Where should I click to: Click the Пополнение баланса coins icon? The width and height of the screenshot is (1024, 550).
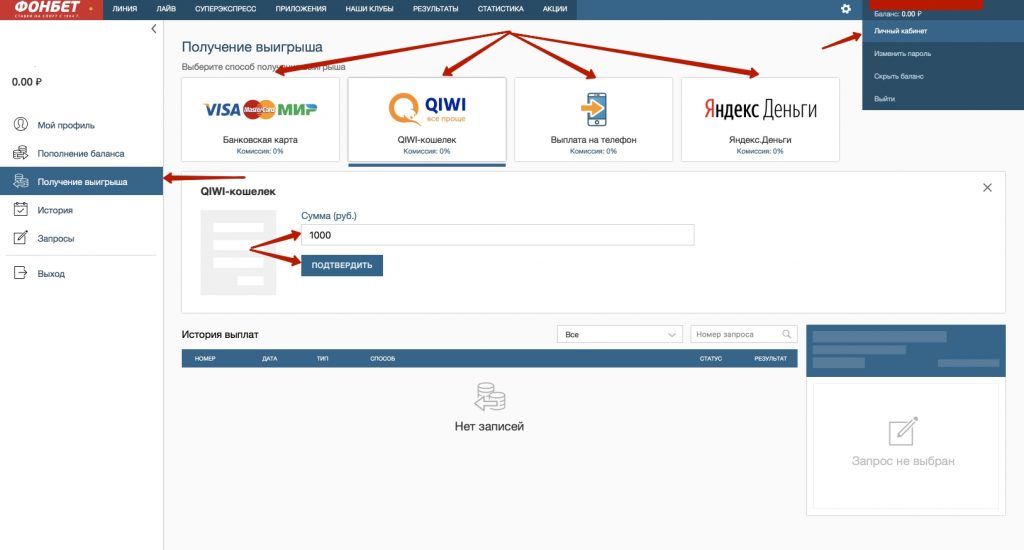(x=21, y=153)
